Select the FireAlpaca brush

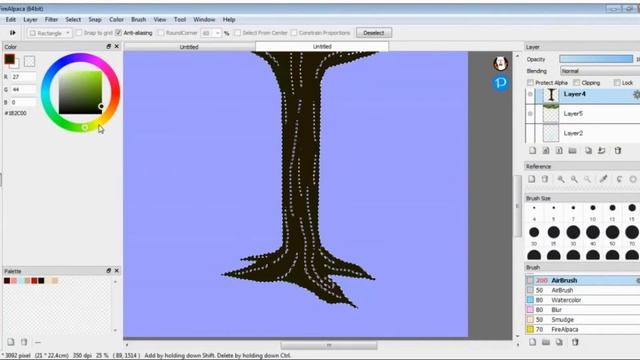coord(583,329)
